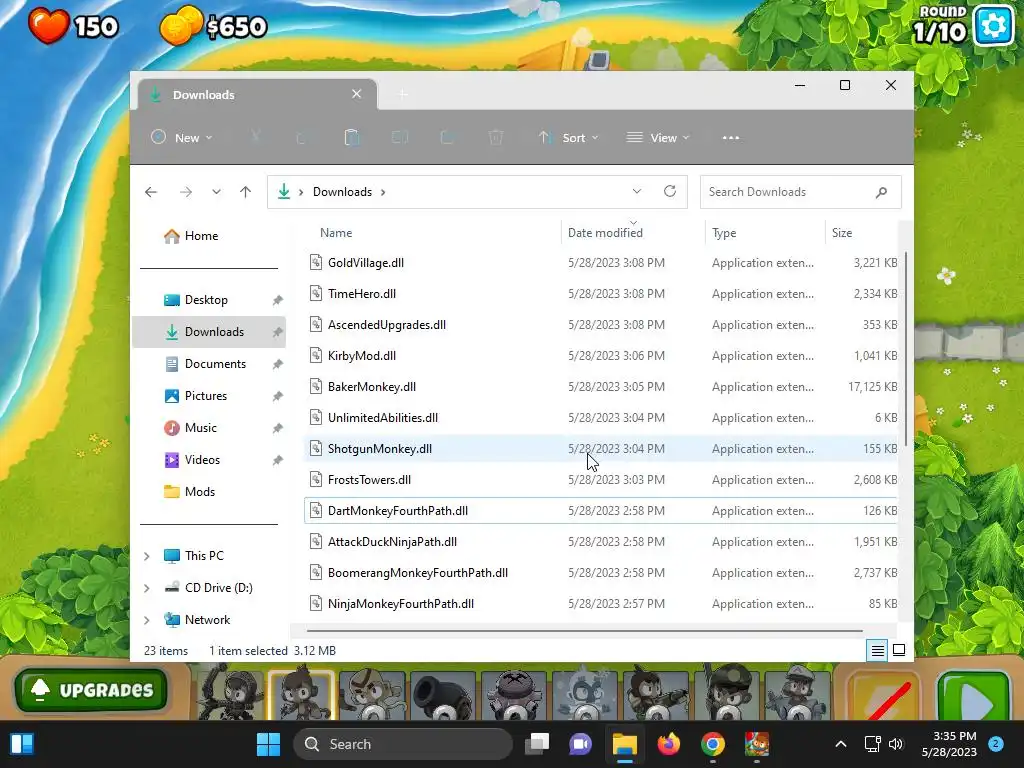Open the Windows Start menu
Image resolution: width=1024 pixels, height=768 pixels.
pyautogui.click(x=268, y=744)
